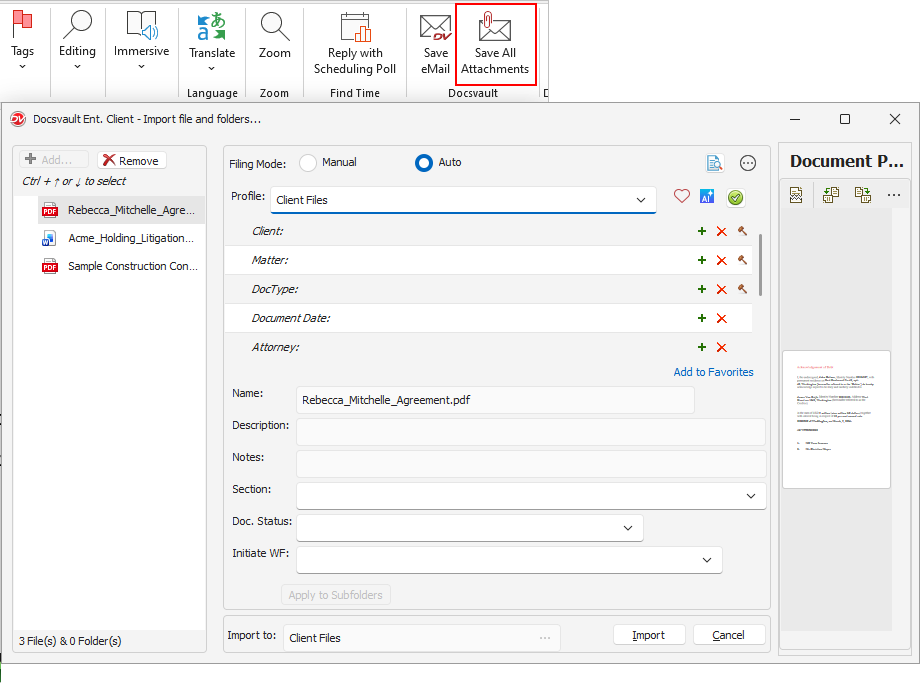Click the Notes input field
Viewport: 920px width, 689px height.
coord(531,464)
